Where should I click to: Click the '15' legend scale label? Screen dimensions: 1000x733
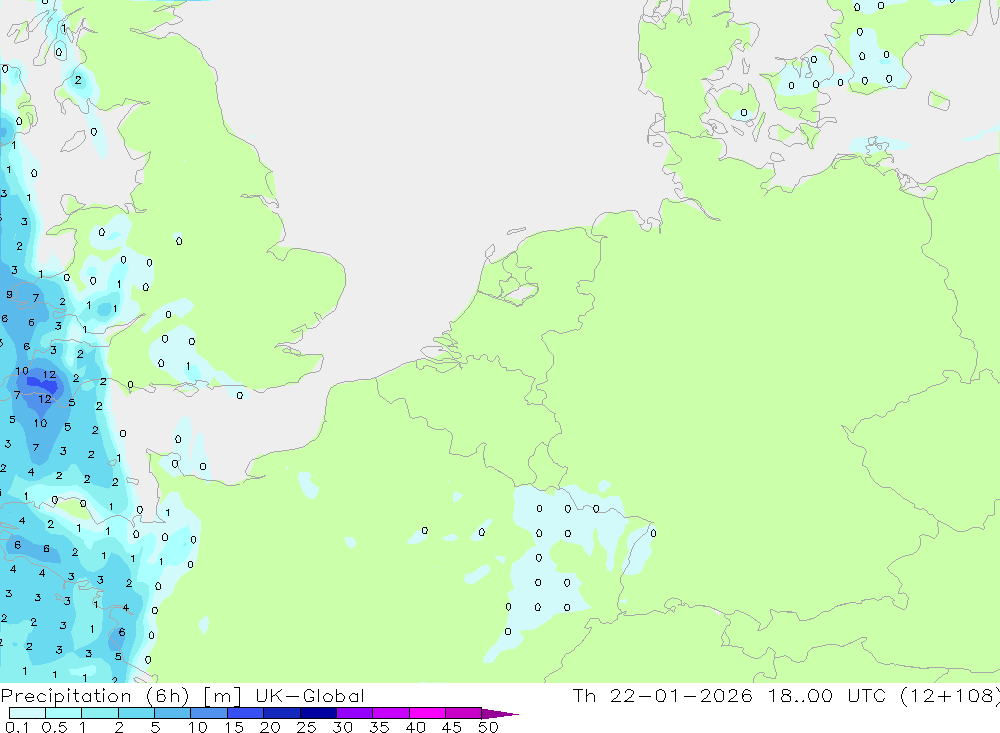coord(234,727)
